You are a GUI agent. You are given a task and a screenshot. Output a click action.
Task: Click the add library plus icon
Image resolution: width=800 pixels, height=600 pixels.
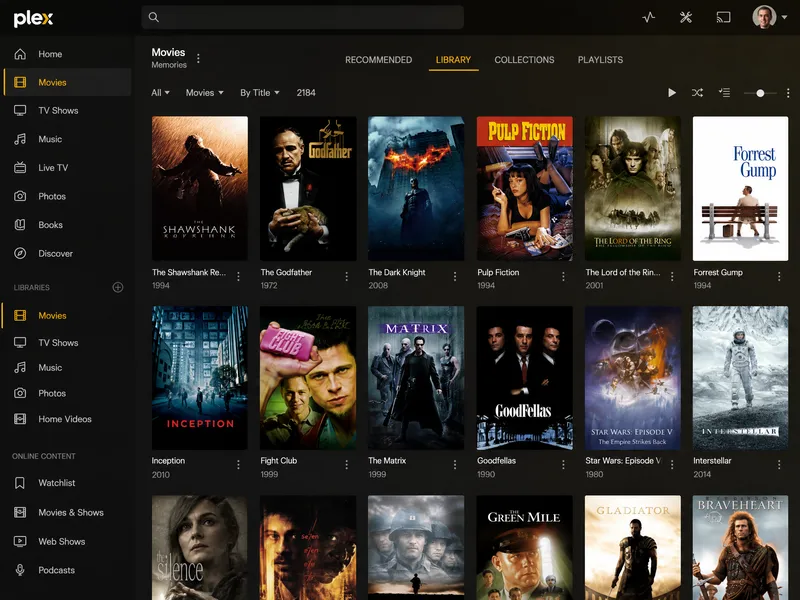[x=118, y=287]
